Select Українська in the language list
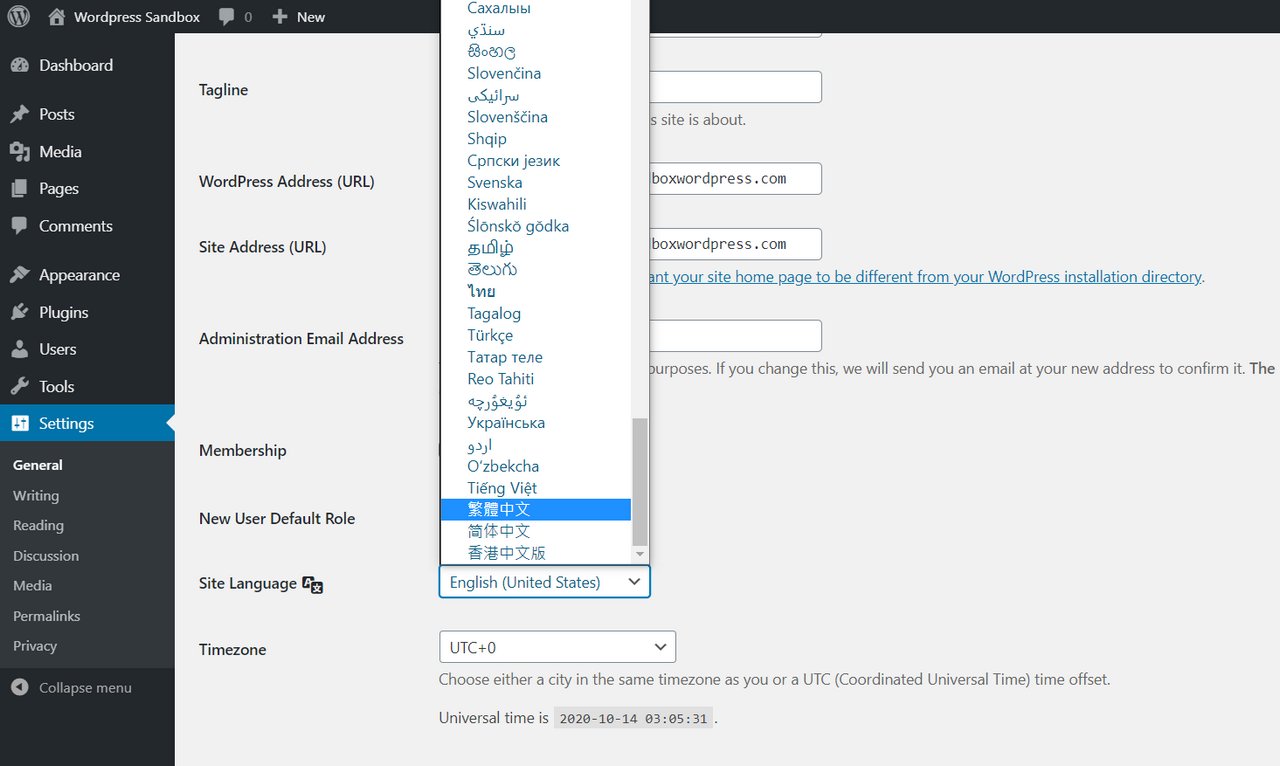 click(x=536, y=423)
